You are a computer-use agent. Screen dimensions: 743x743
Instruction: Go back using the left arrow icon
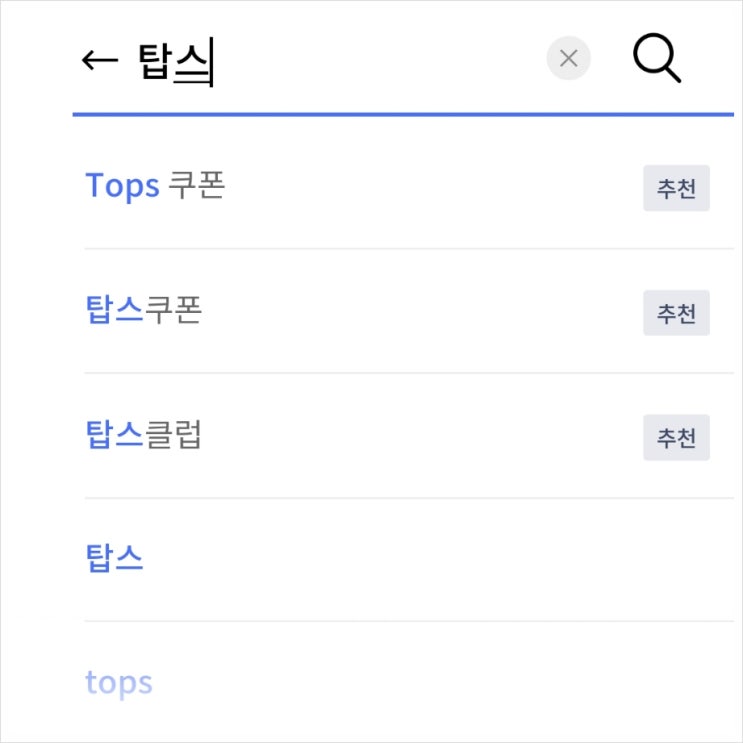tap(100, 60)
